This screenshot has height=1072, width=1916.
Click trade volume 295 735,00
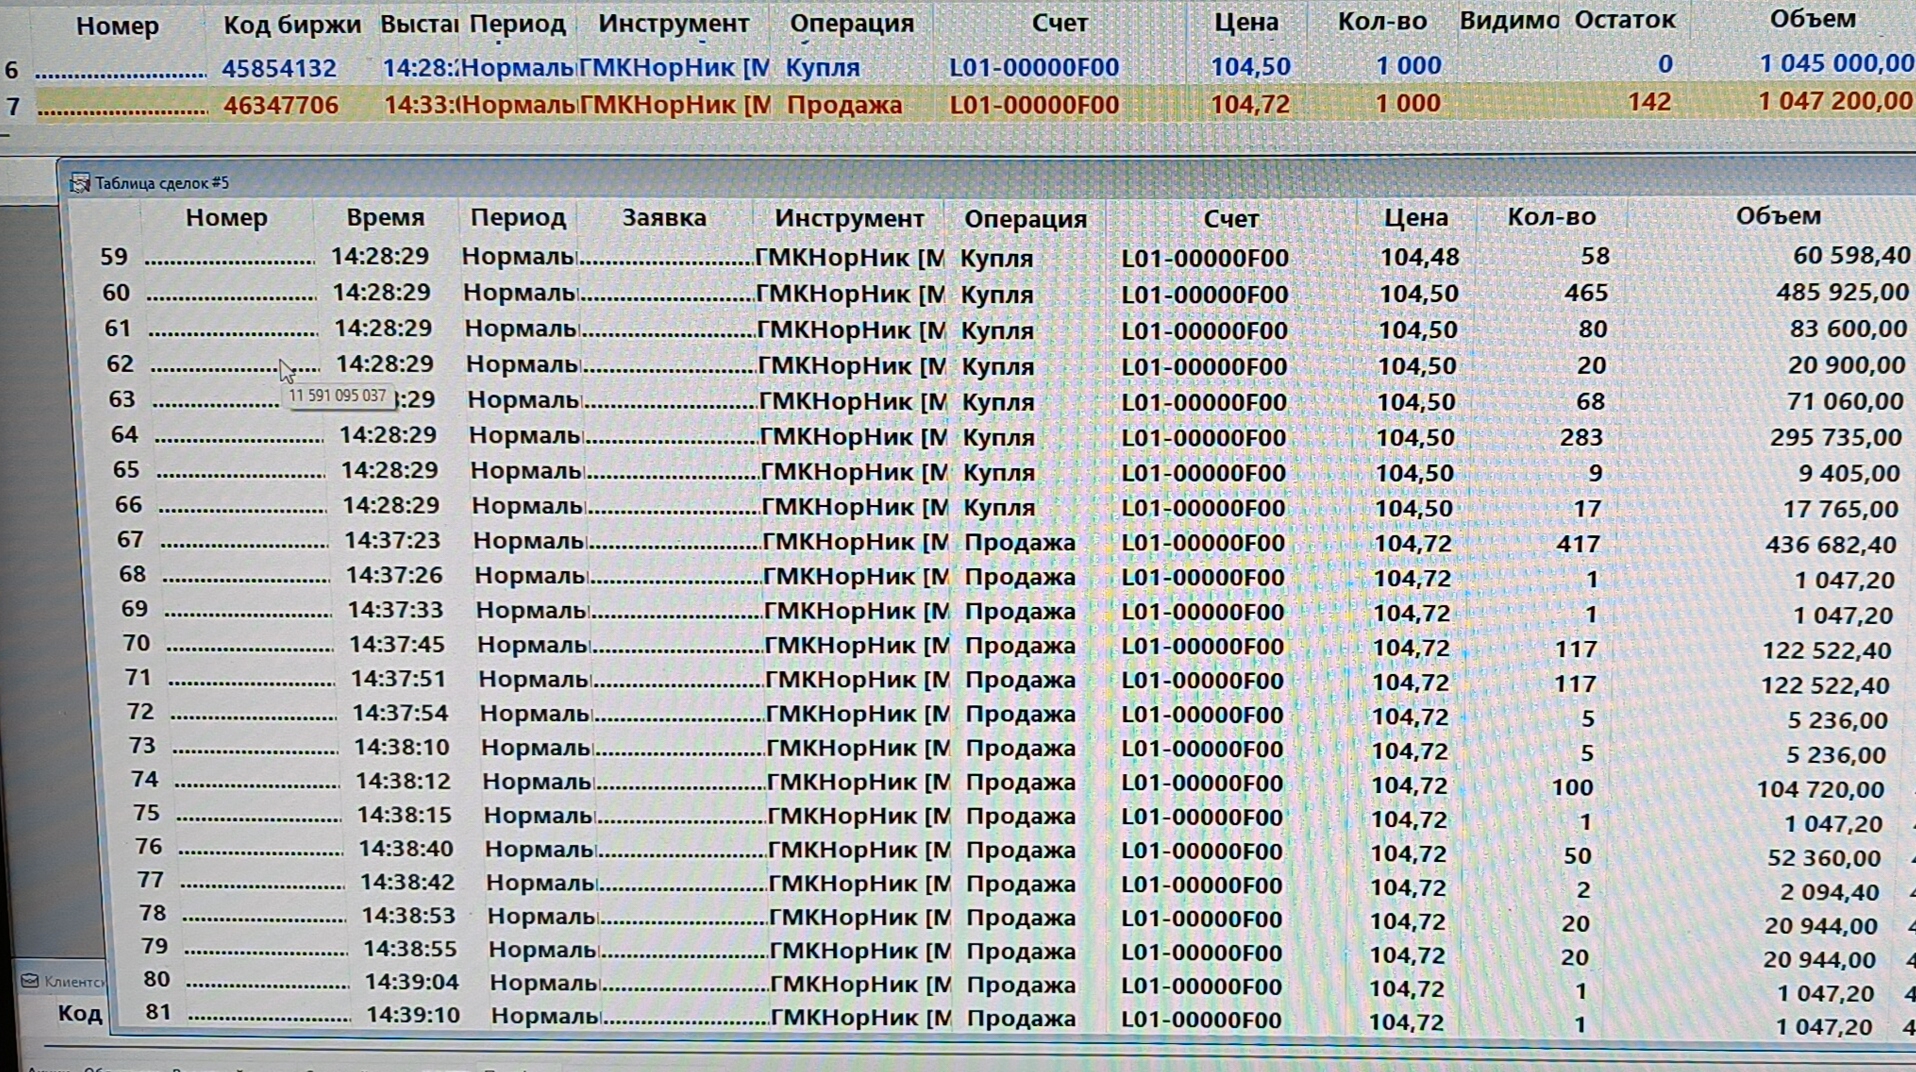click(1836, 437)
